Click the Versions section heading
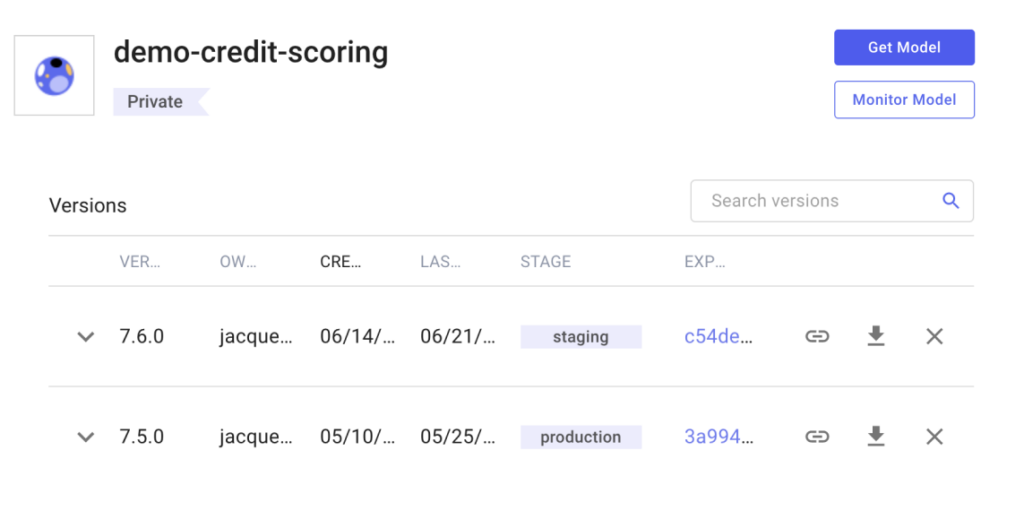Viewport: 1024px width, 511px height. pos(88,205)
